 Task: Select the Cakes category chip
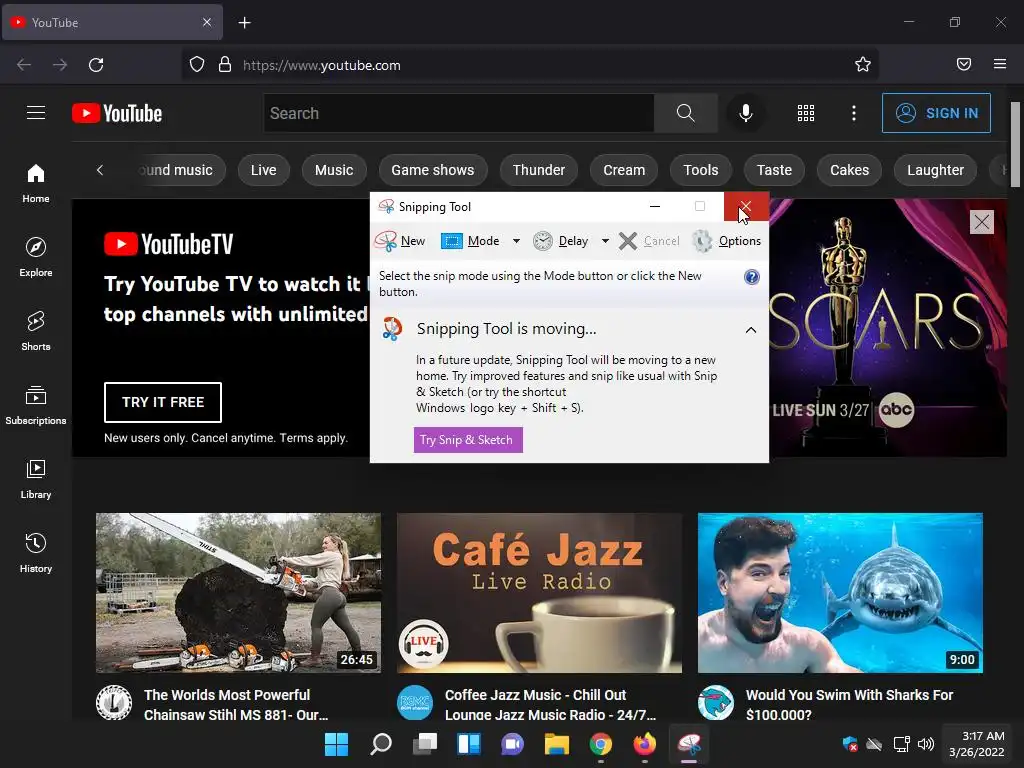point(850,170)
